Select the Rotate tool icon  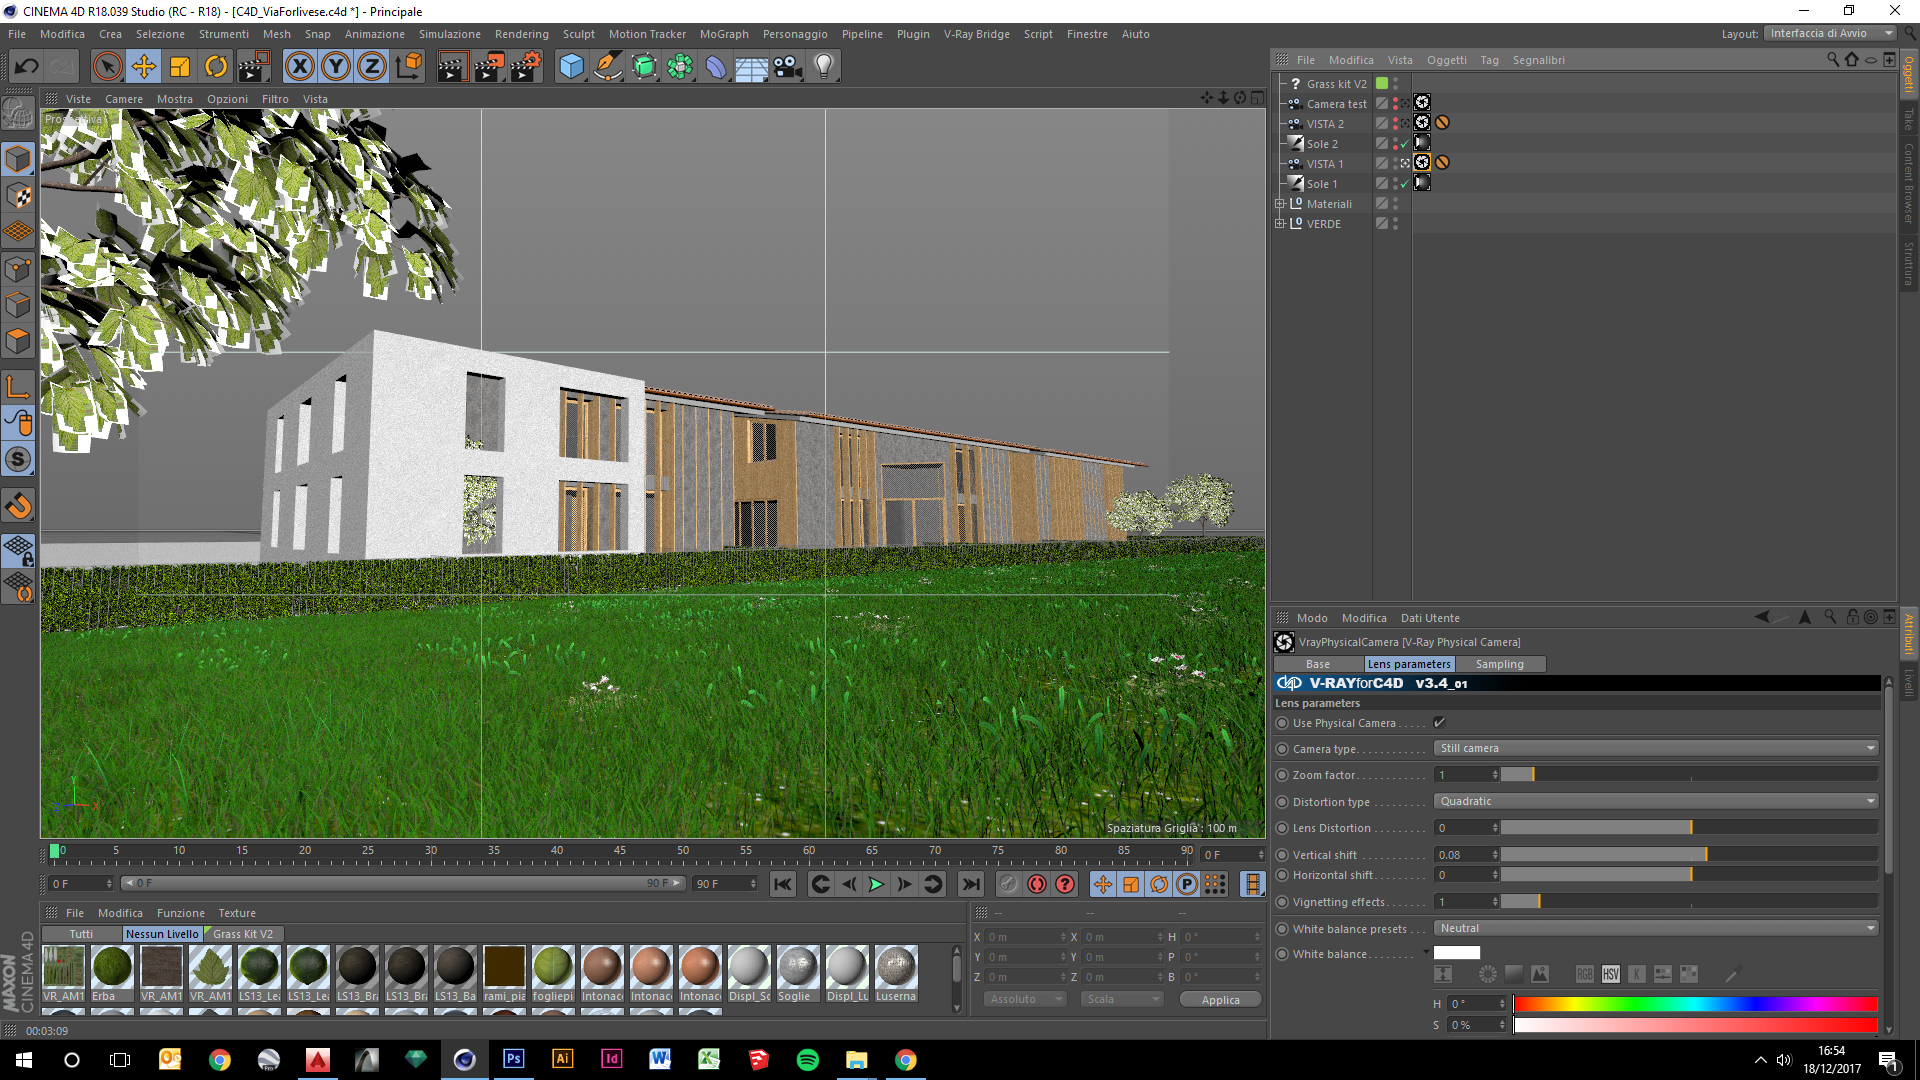(x=216, y=67)
